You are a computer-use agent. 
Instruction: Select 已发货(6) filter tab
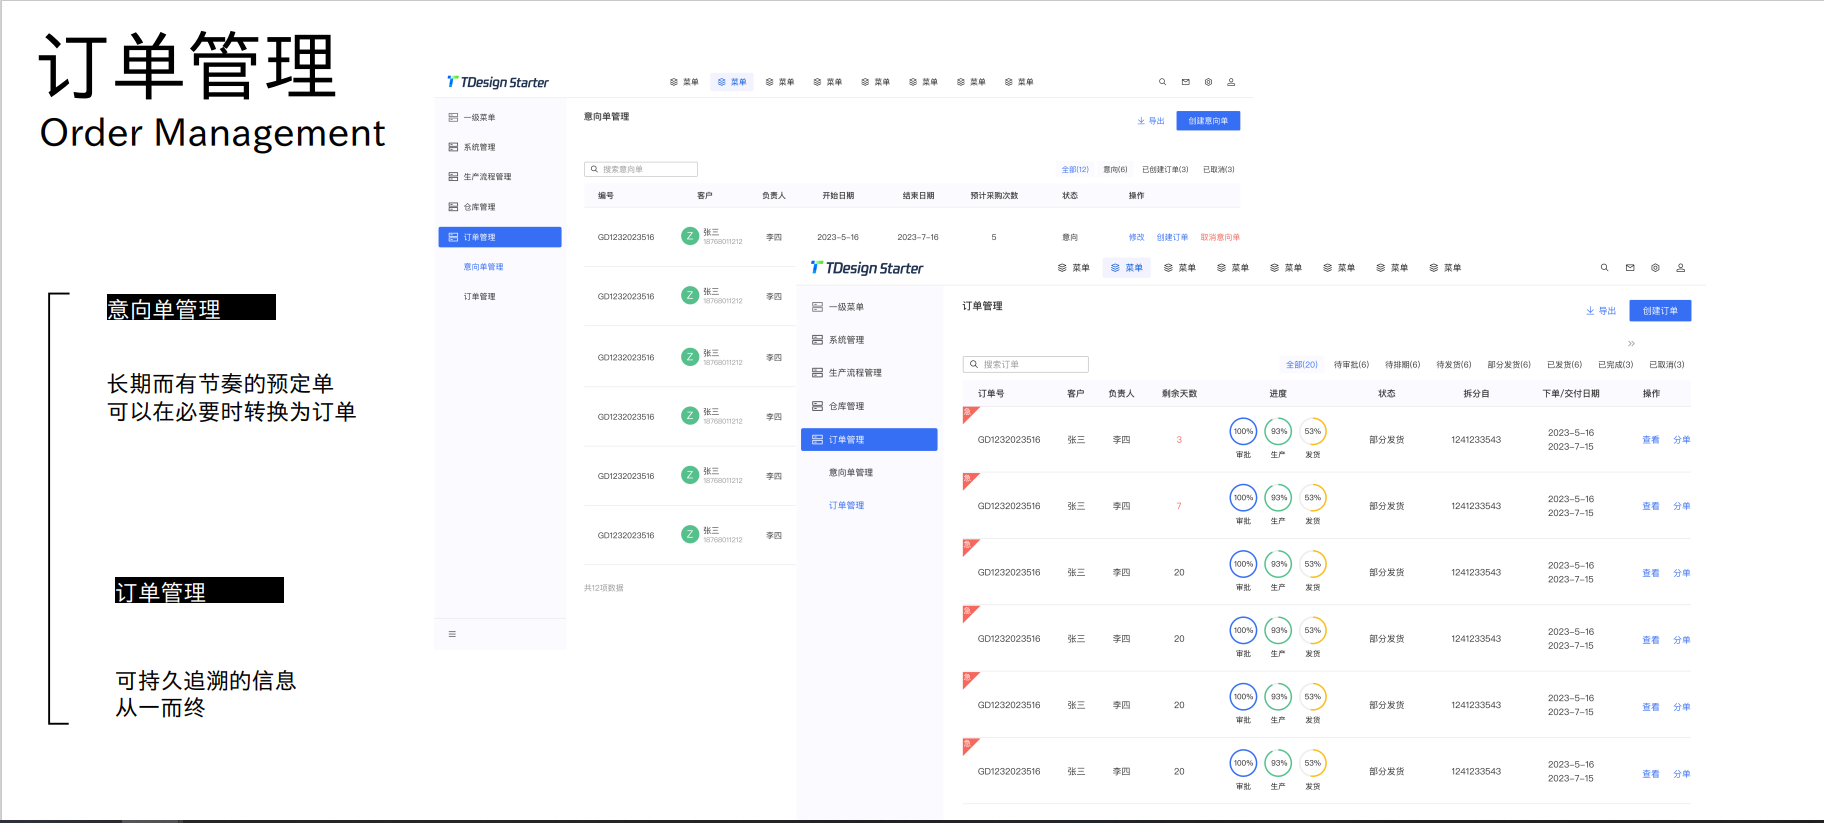(1564, 365)
